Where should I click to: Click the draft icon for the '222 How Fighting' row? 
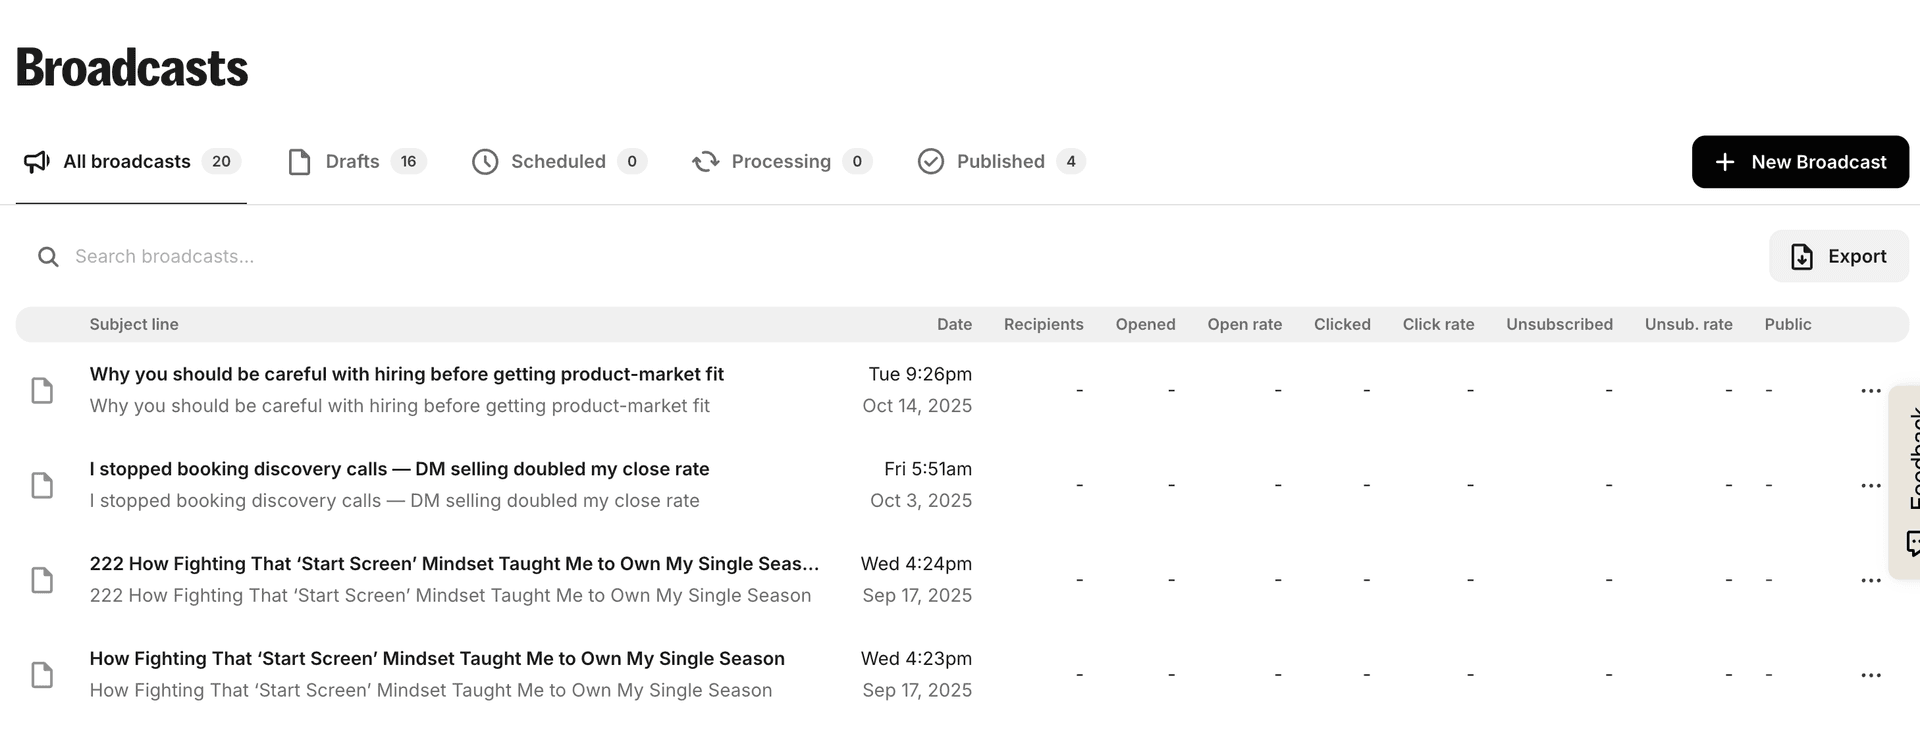point(42,580)
